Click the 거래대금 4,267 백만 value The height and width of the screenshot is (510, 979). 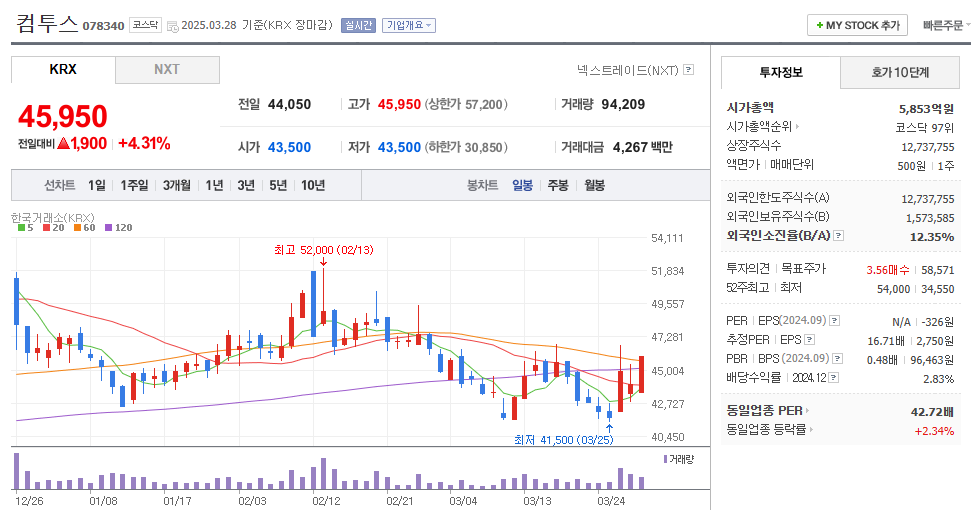(642, 147)
